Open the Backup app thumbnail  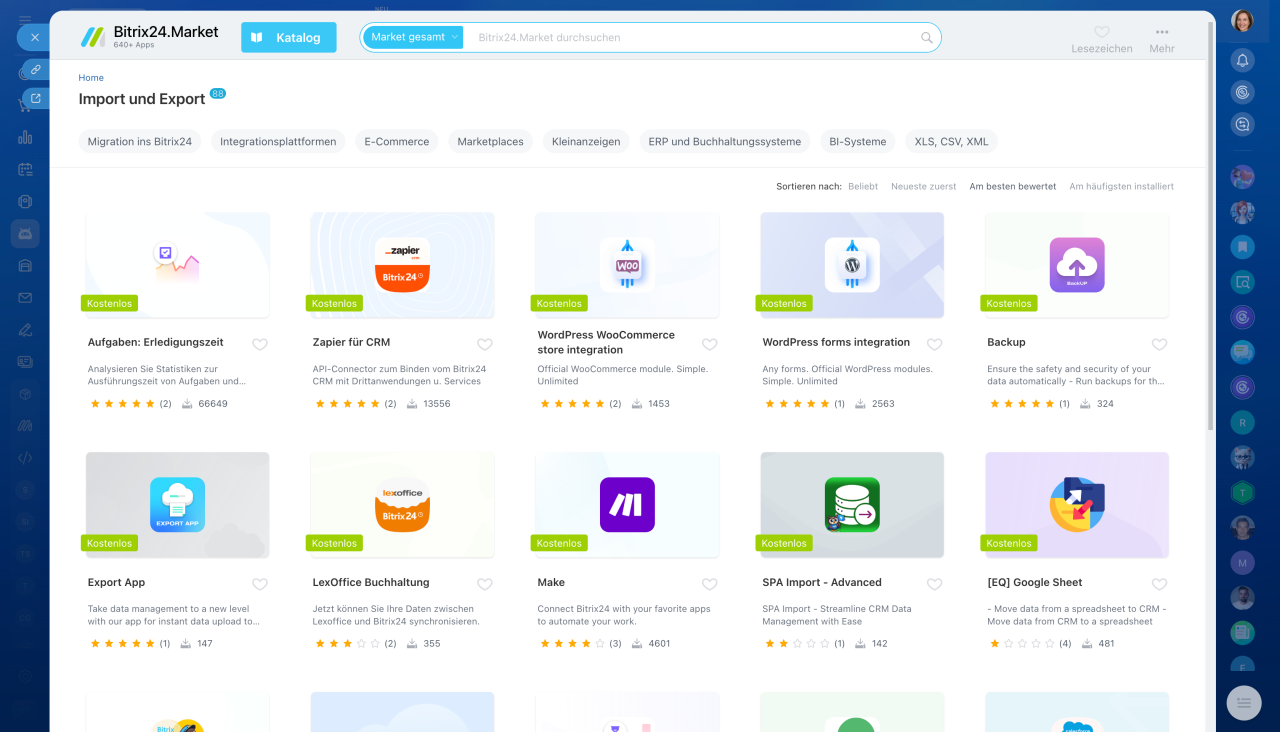[x=1077, y=265]
